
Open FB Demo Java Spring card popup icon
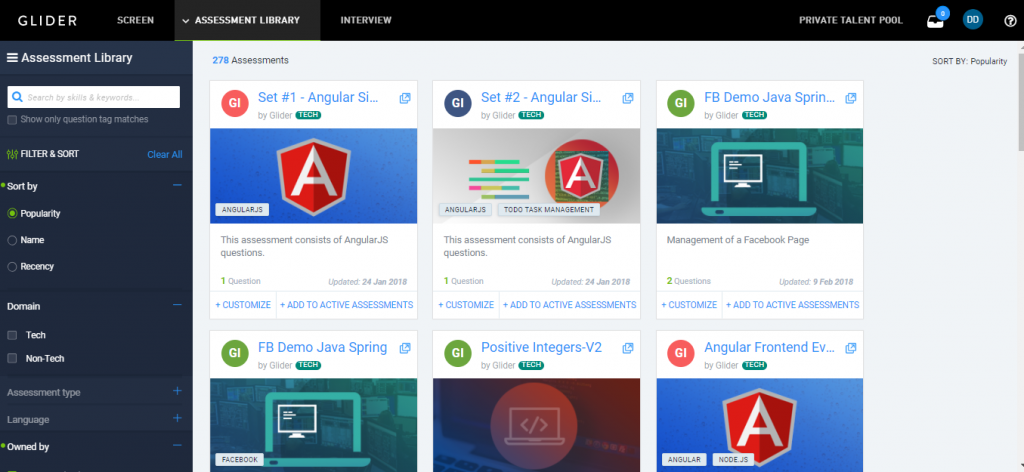(x=405, y=348)
